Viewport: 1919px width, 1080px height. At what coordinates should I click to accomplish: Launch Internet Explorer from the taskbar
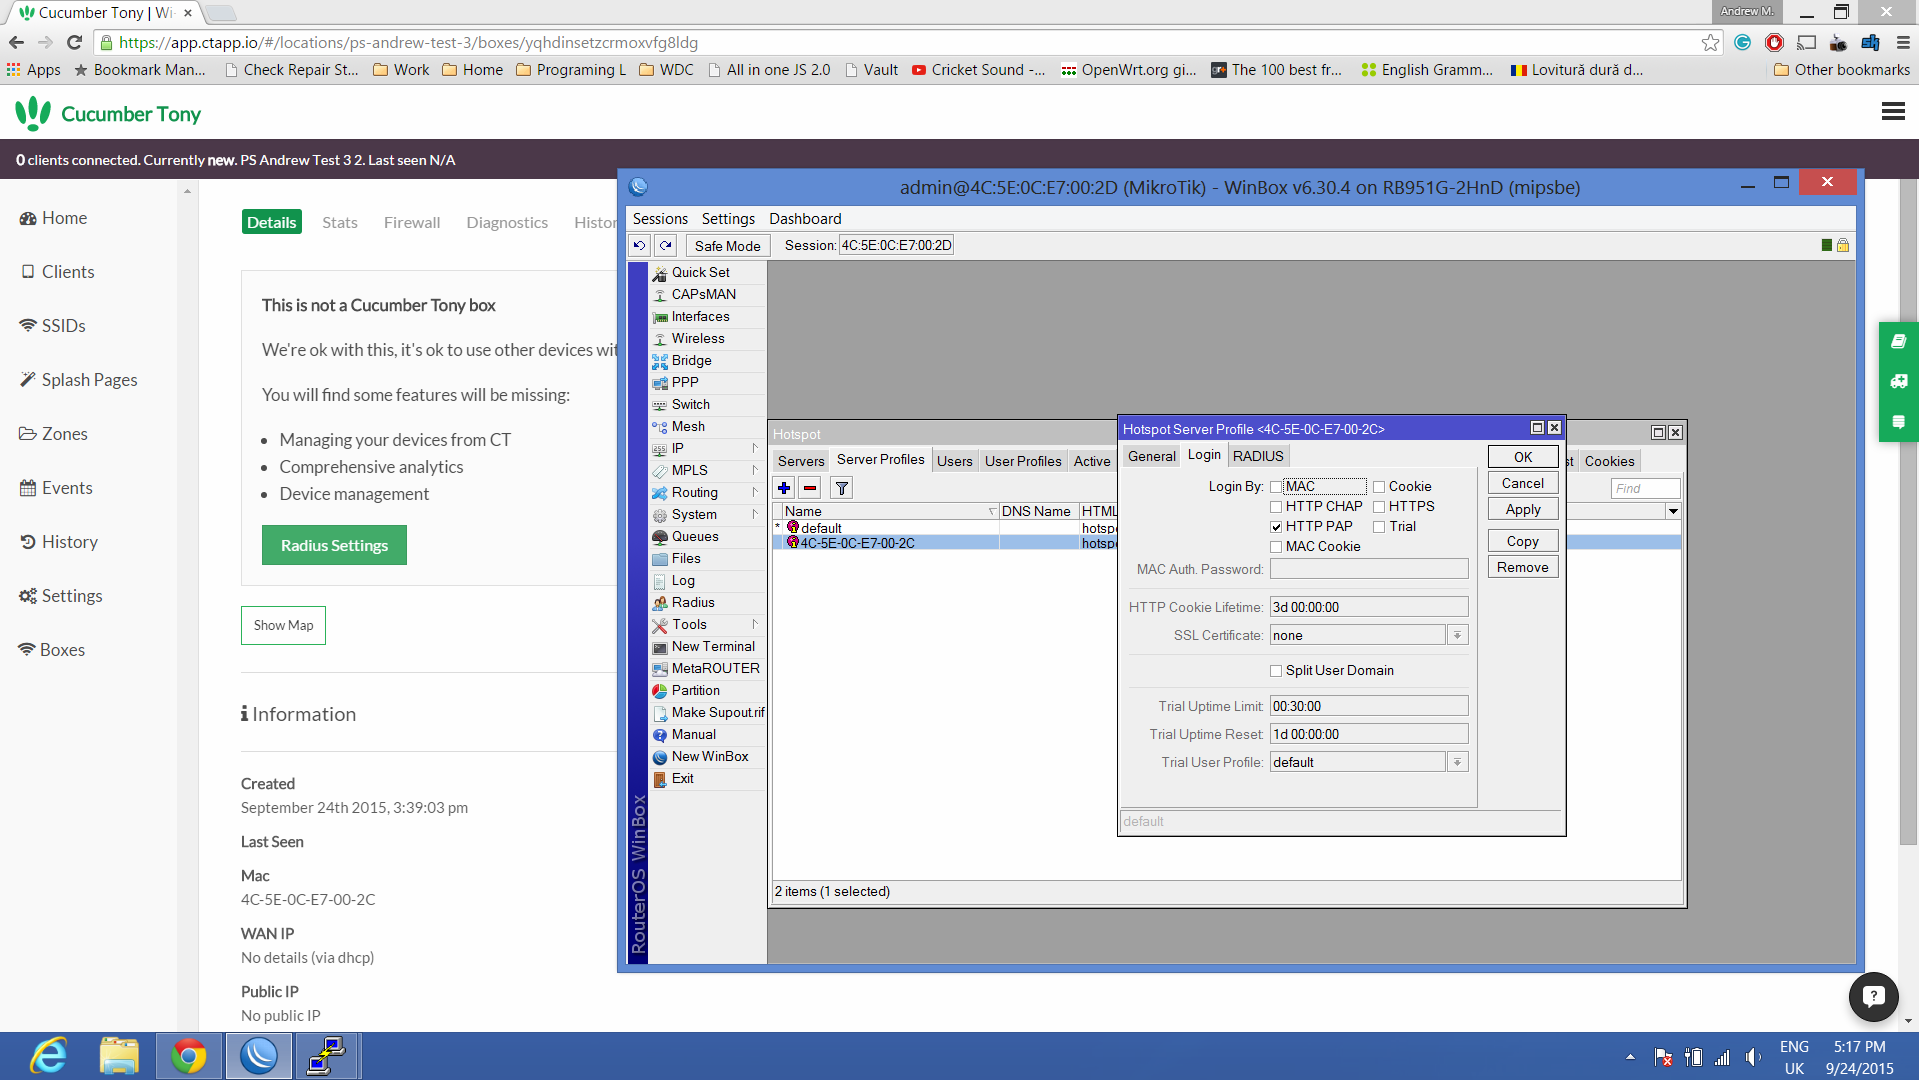(x=48, y=1056)
